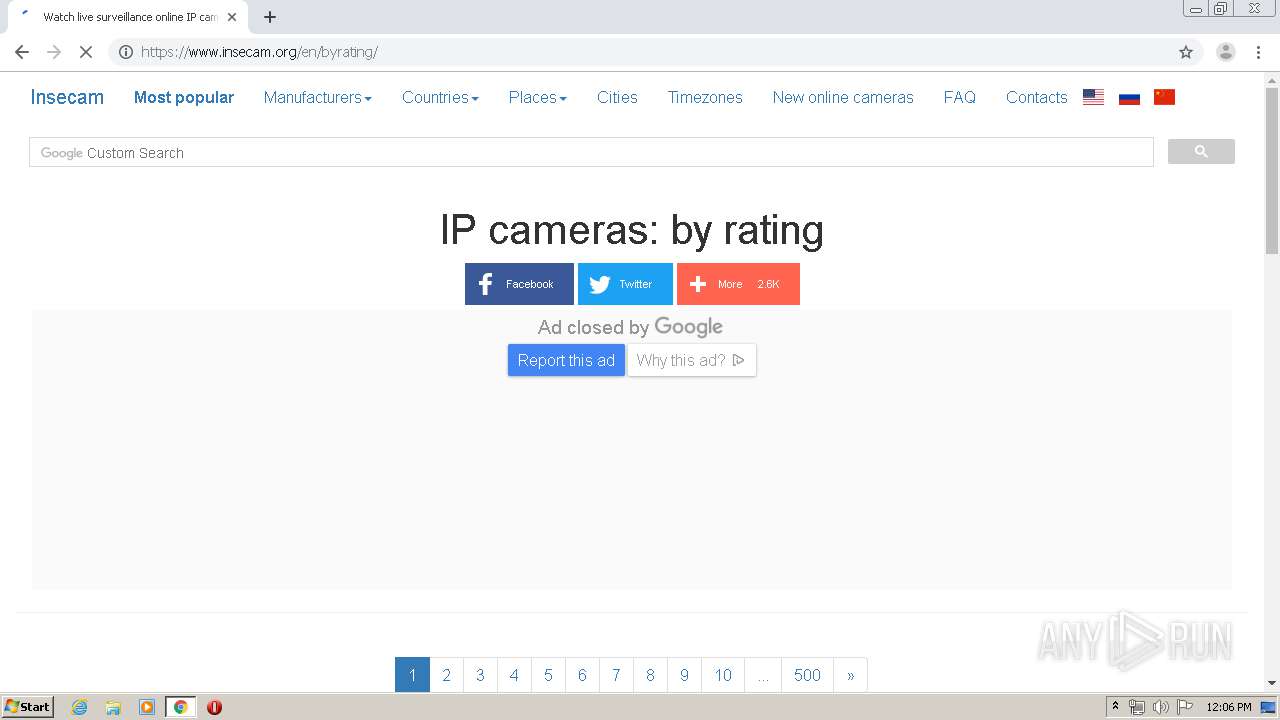Open file explorer from taskbar
1280x720 pixels.
pyautogui.click(x=113, y=707)
